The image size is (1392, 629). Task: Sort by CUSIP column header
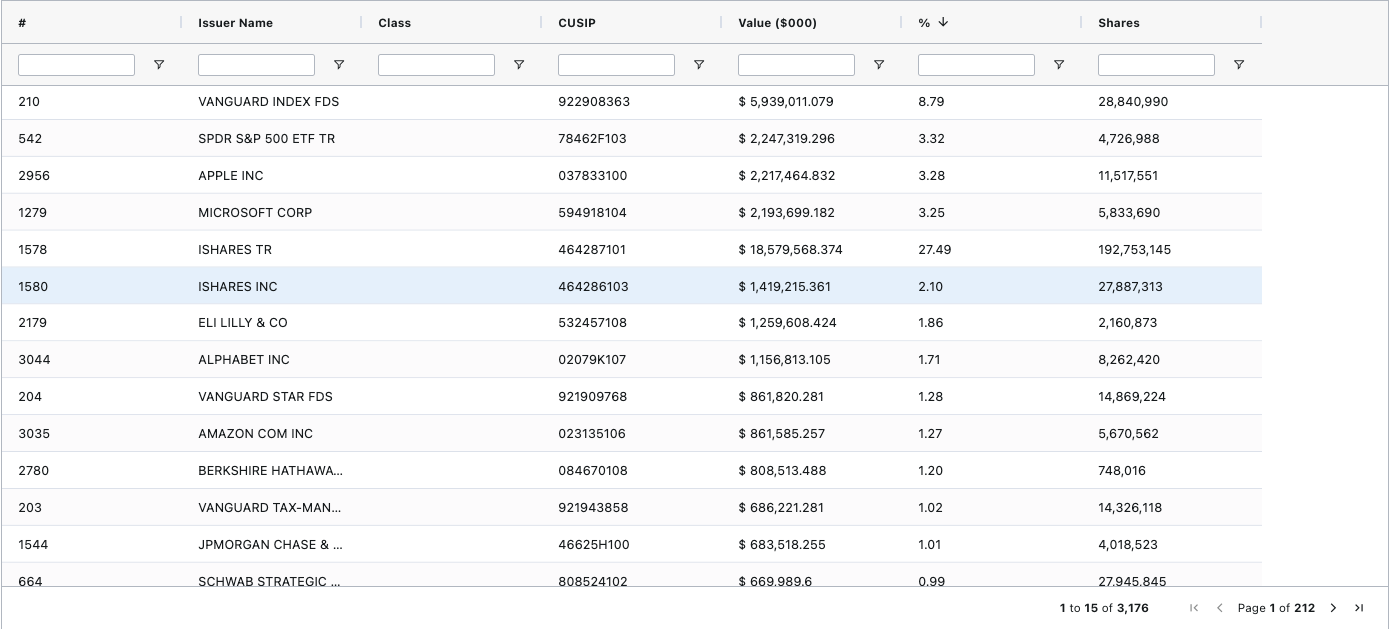click(576, 23)
